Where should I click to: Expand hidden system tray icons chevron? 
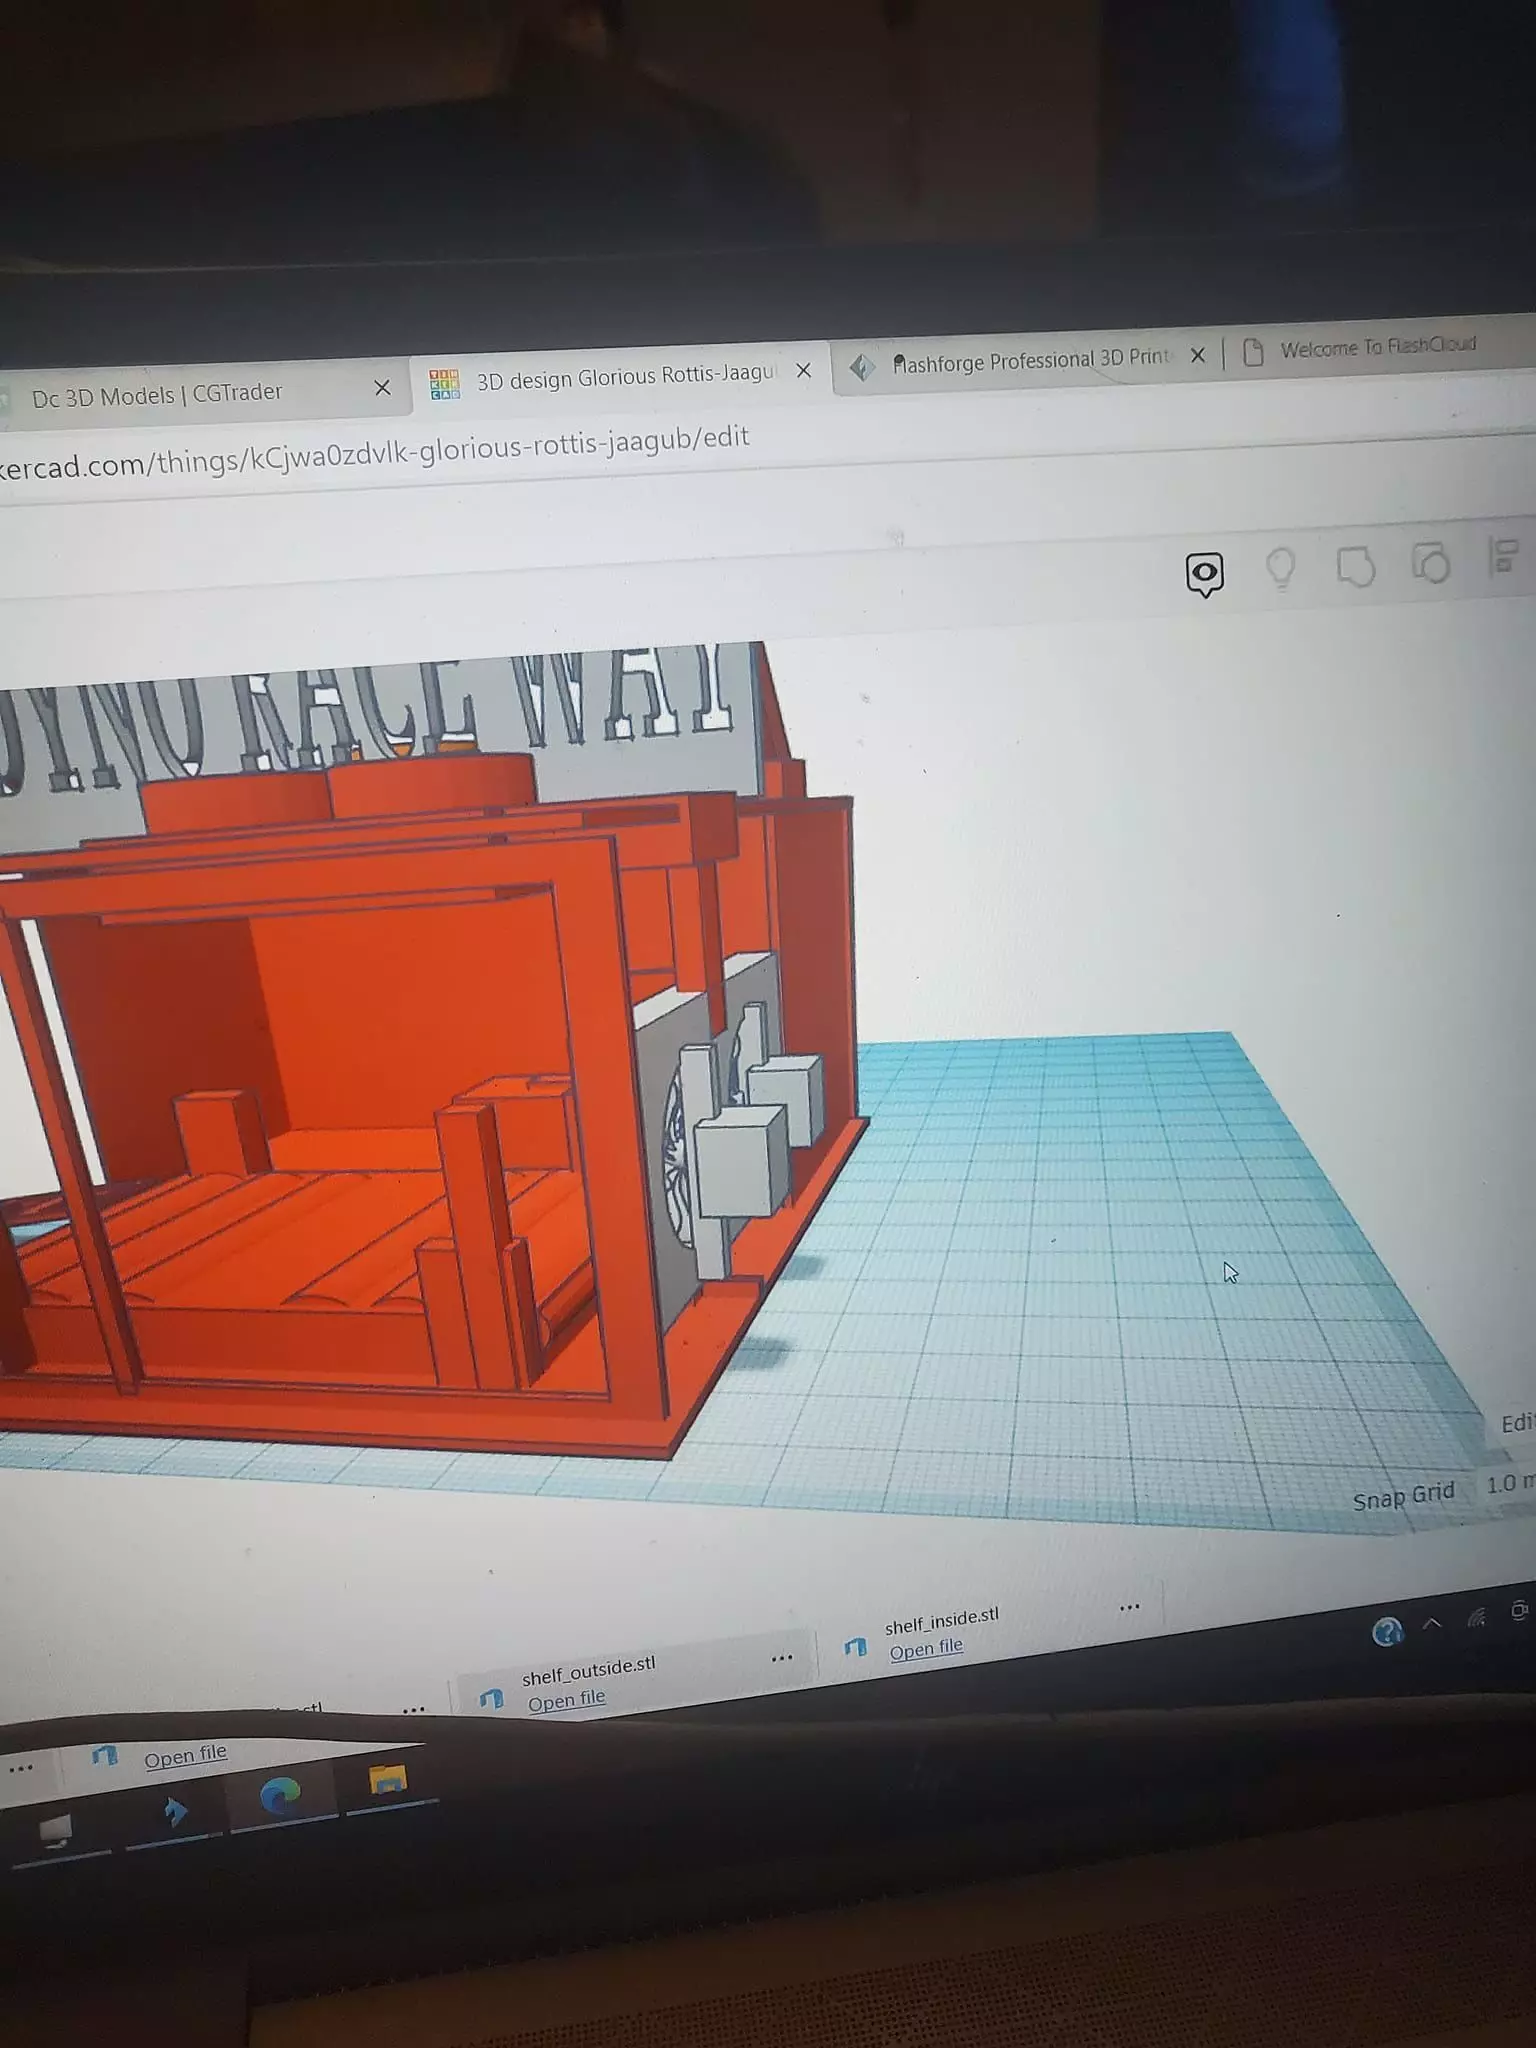[x=1431, y=1623]
